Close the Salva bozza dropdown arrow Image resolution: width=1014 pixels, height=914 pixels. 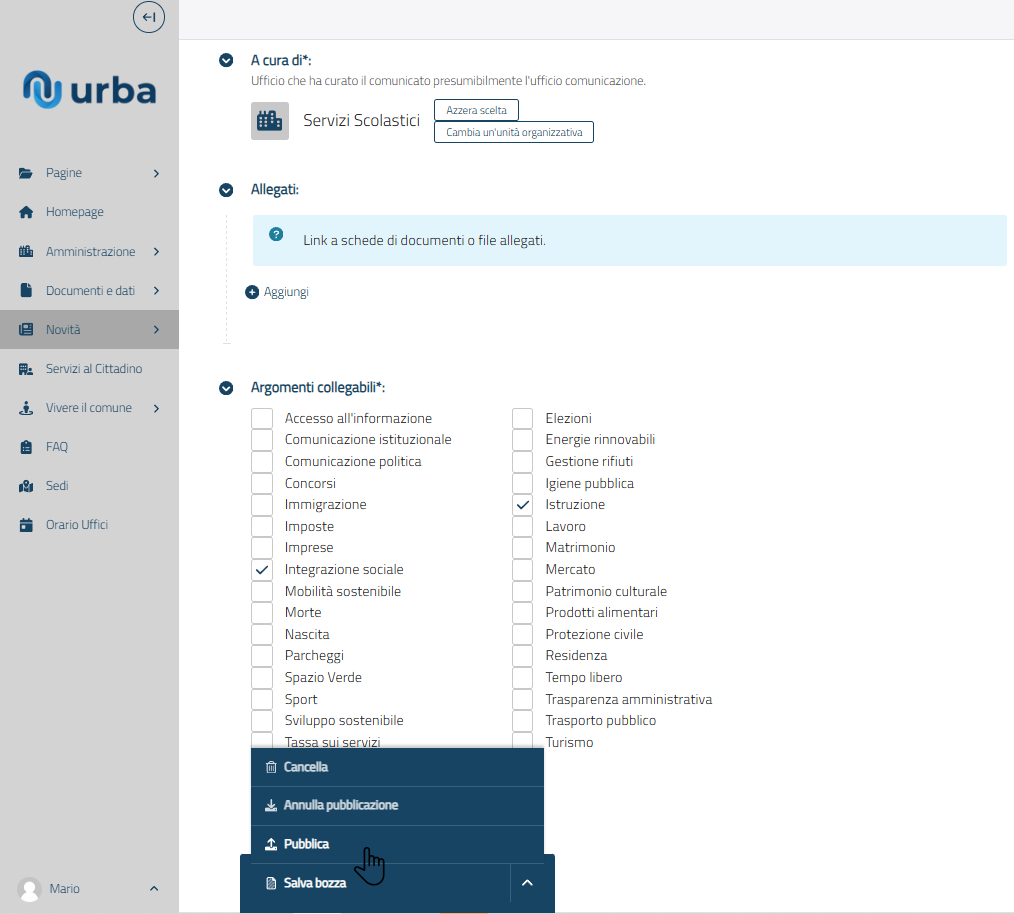pos(528,883)
